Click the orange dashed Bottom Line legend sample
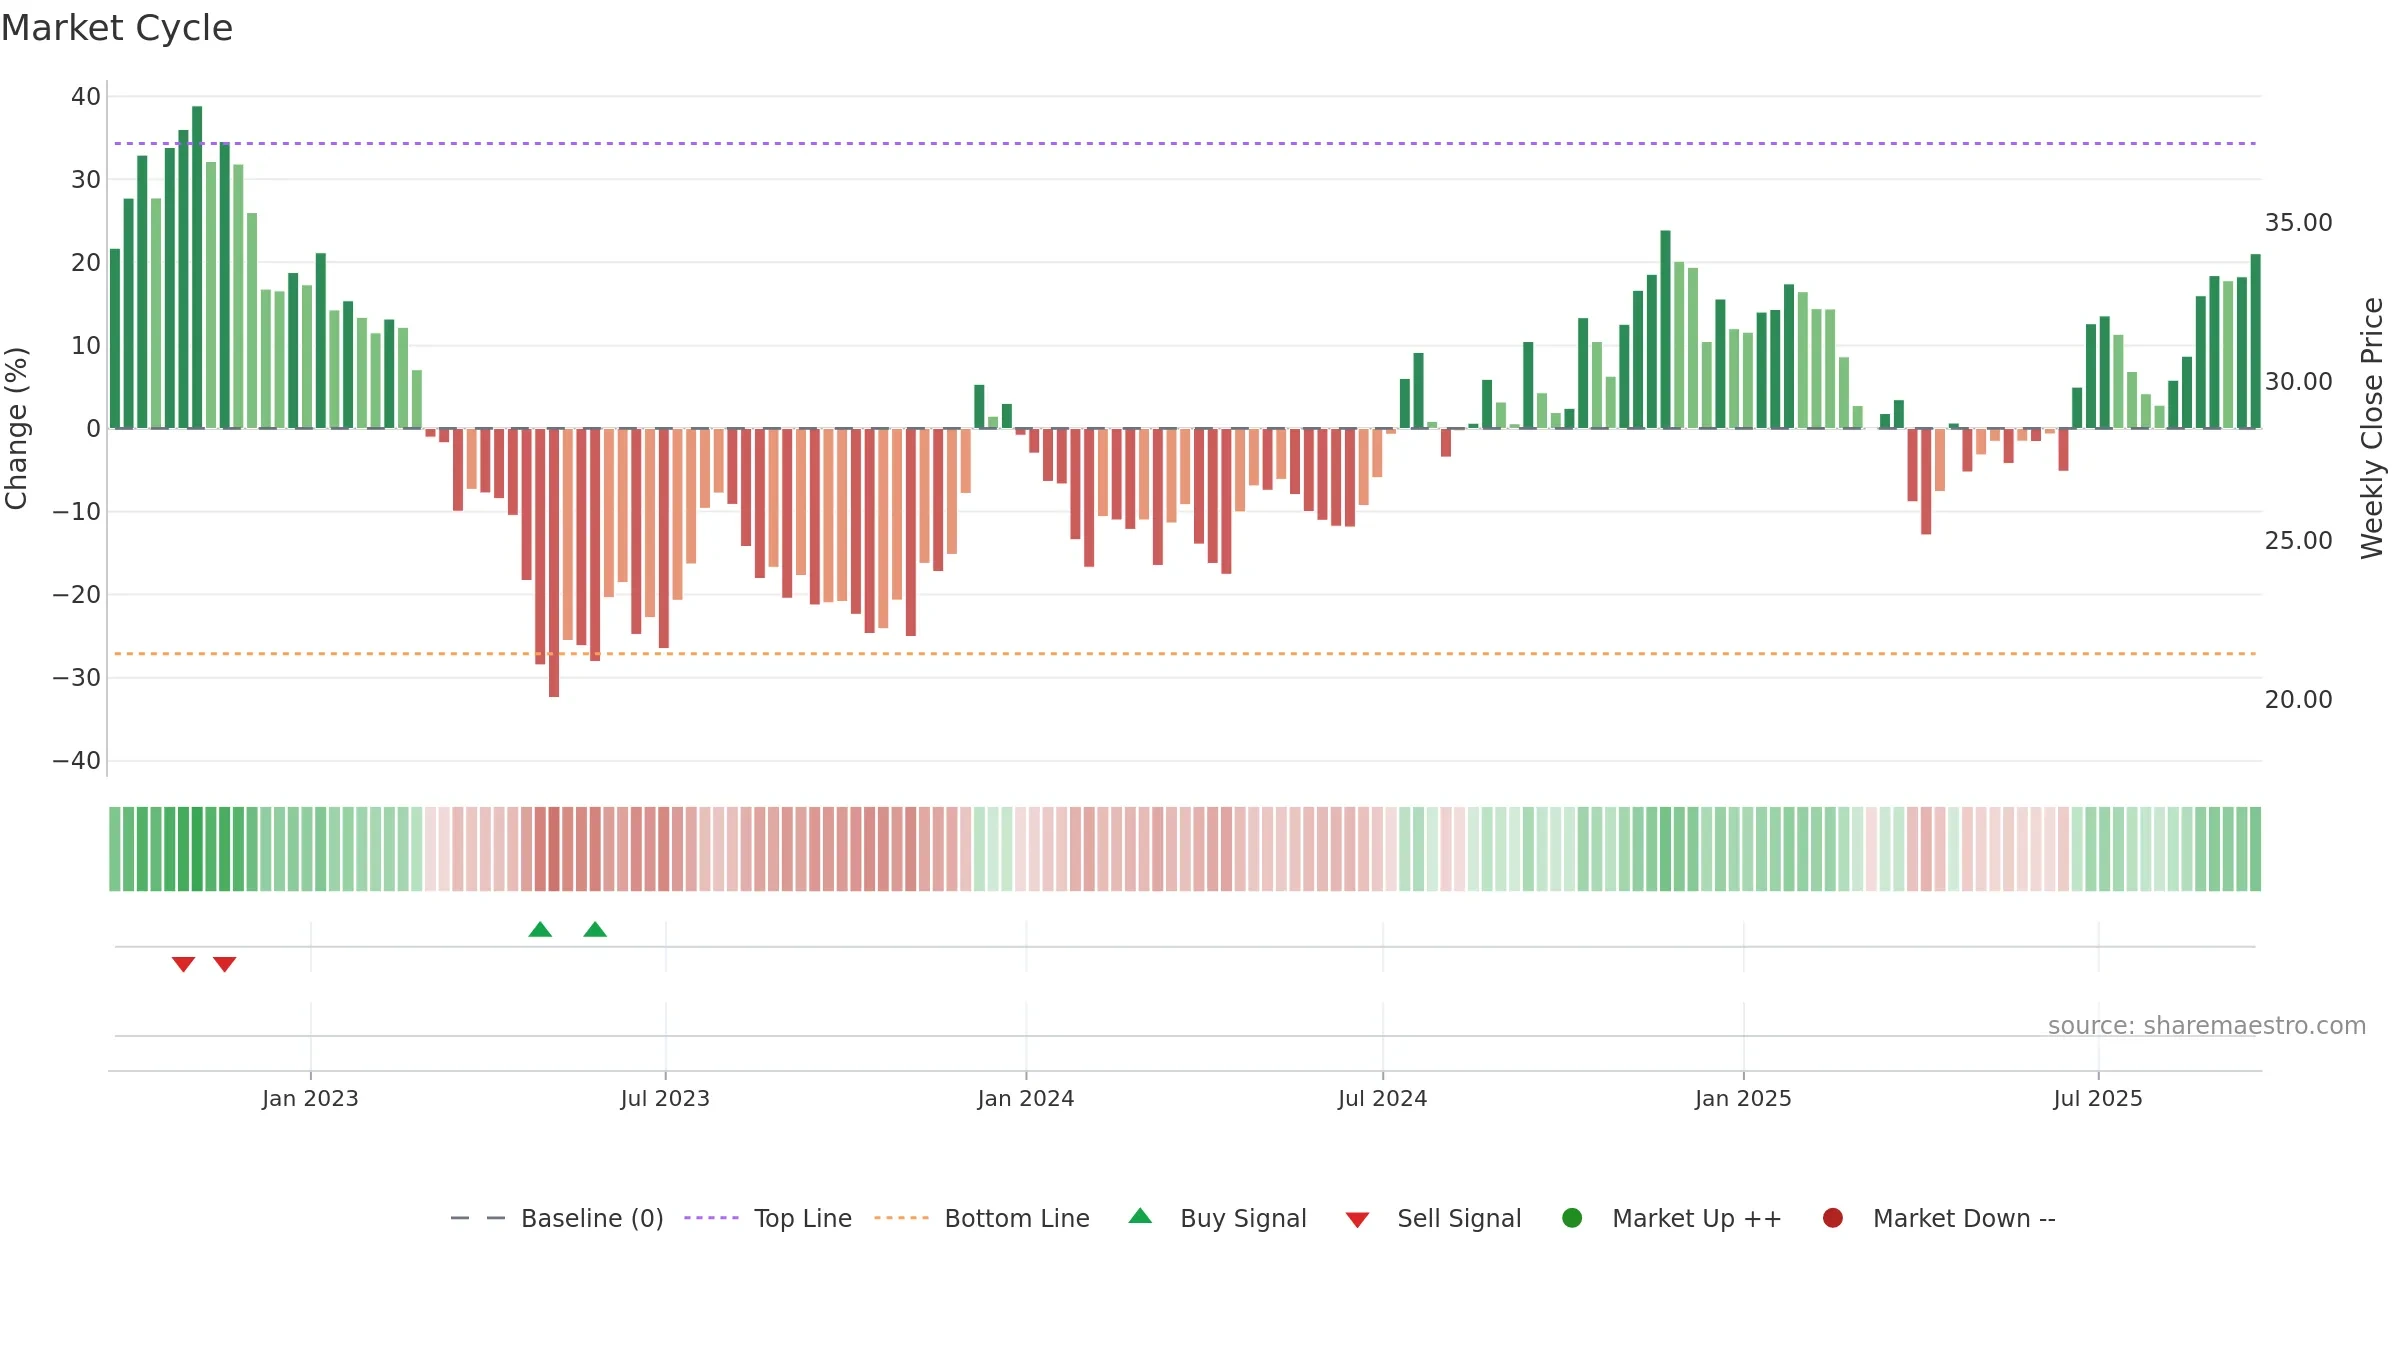This screenshot has height=1350, width=2400. pos(901,1218)
